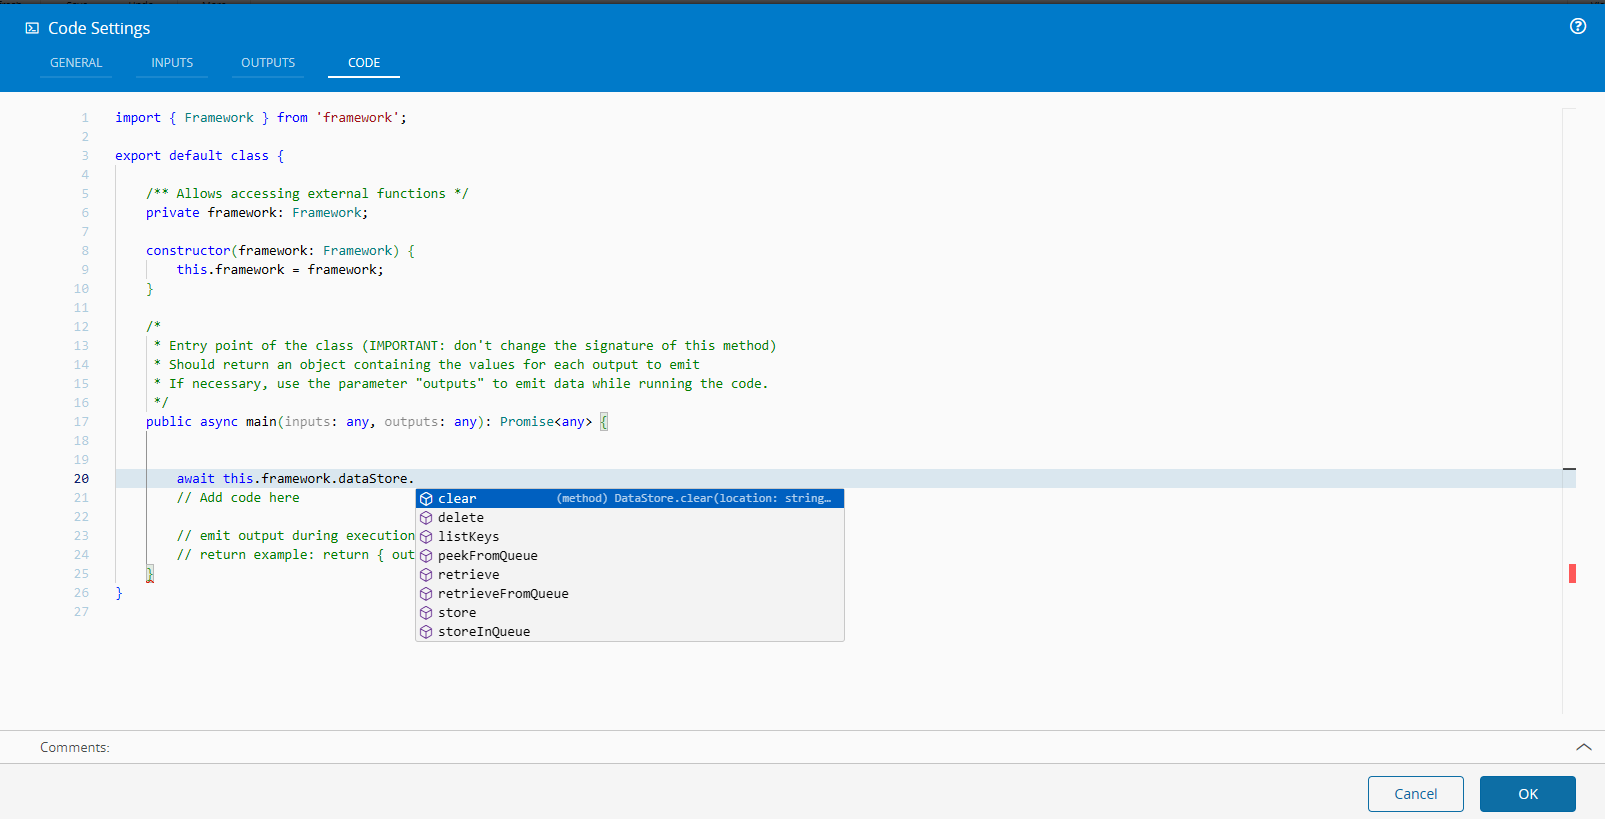Choose the delete autocomplete suggestion
This screenshot has height=819, width=1605.
(630, 518)
